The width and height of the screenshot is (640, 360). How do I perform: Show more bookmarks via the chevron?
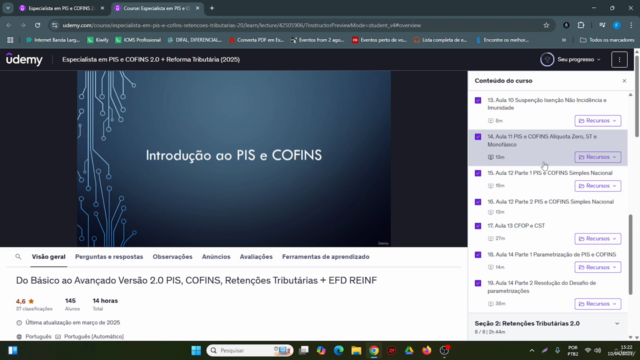(x=564, y=40)
